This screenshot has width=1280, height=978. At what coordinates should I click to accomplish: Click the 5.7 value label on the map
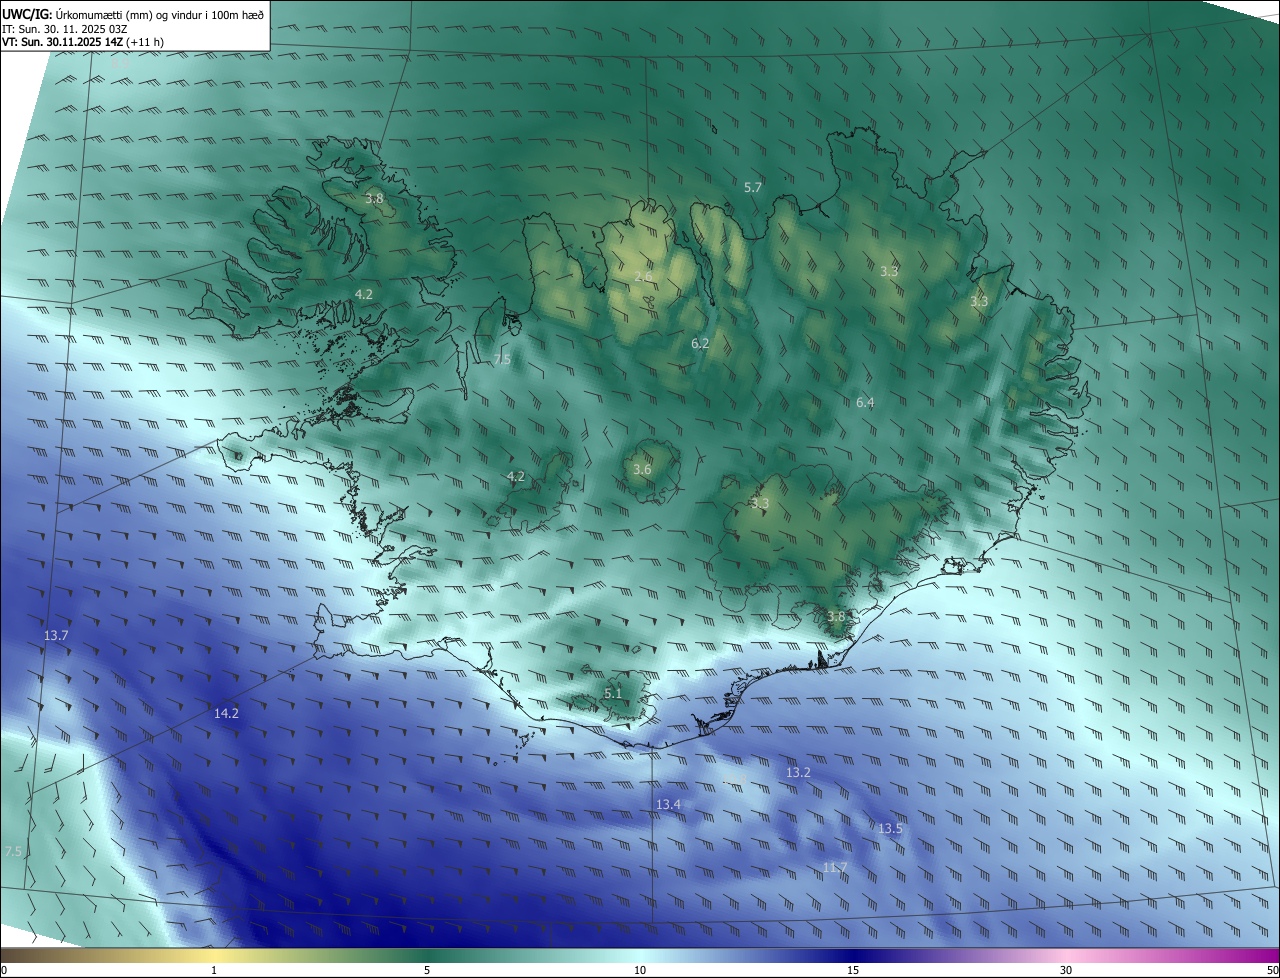point(753,187)
